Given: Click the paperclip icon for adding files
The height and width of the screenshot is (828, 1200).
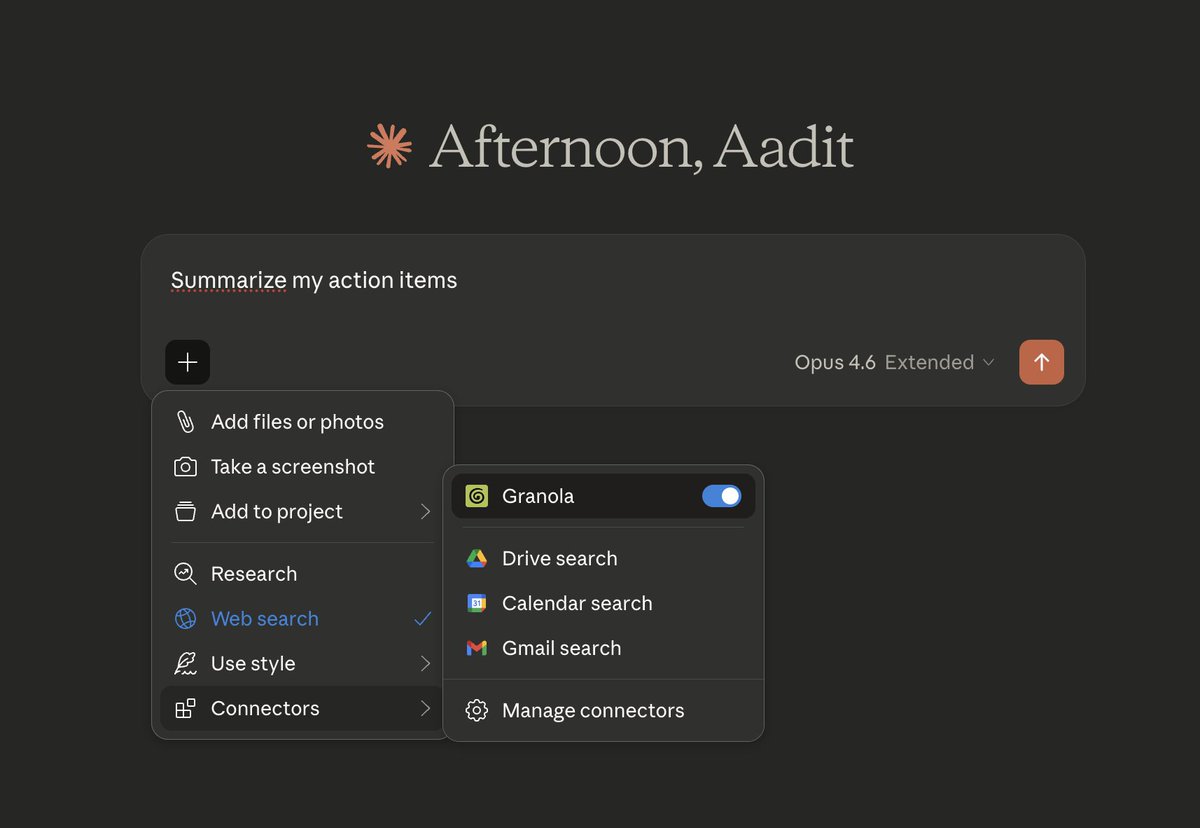Looking at the screenshot, I should coord(185,422).
